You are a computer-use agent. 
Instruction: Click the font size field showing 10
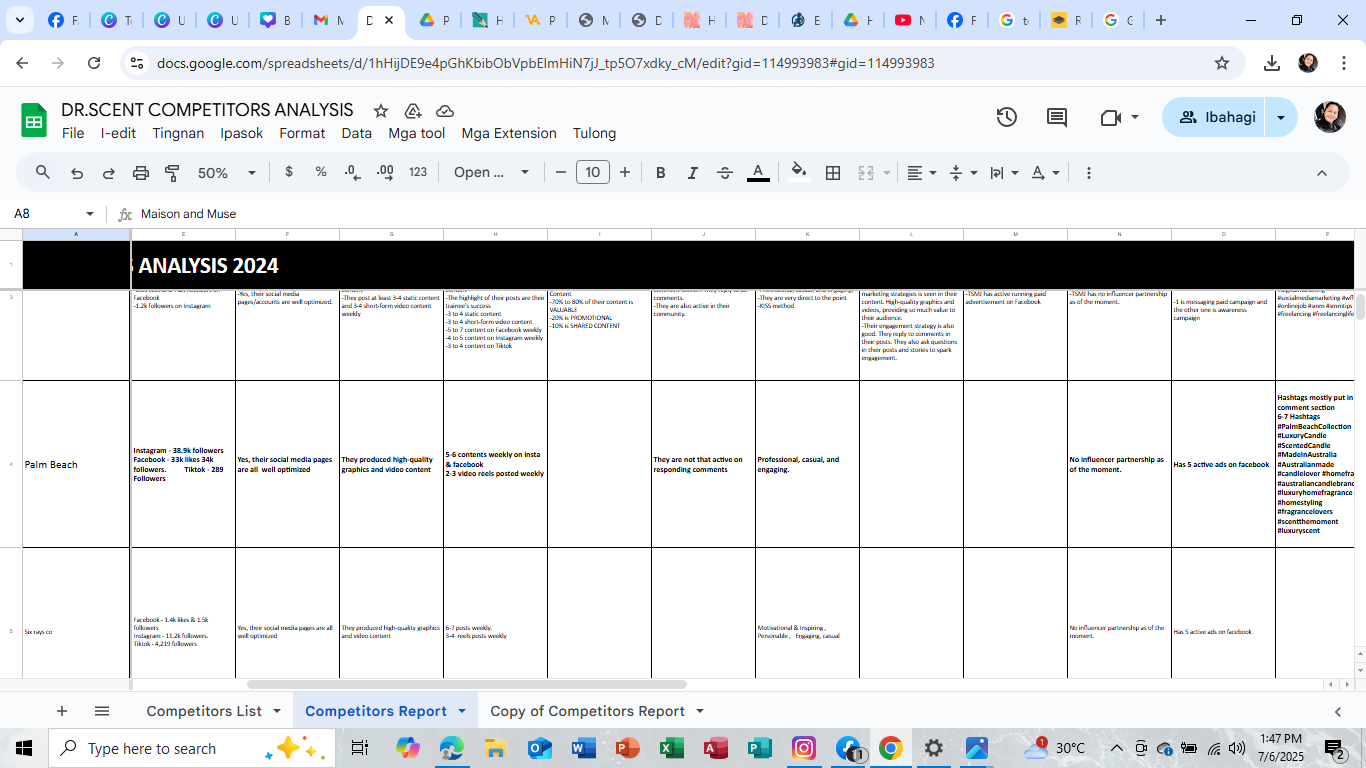point(593,172)
